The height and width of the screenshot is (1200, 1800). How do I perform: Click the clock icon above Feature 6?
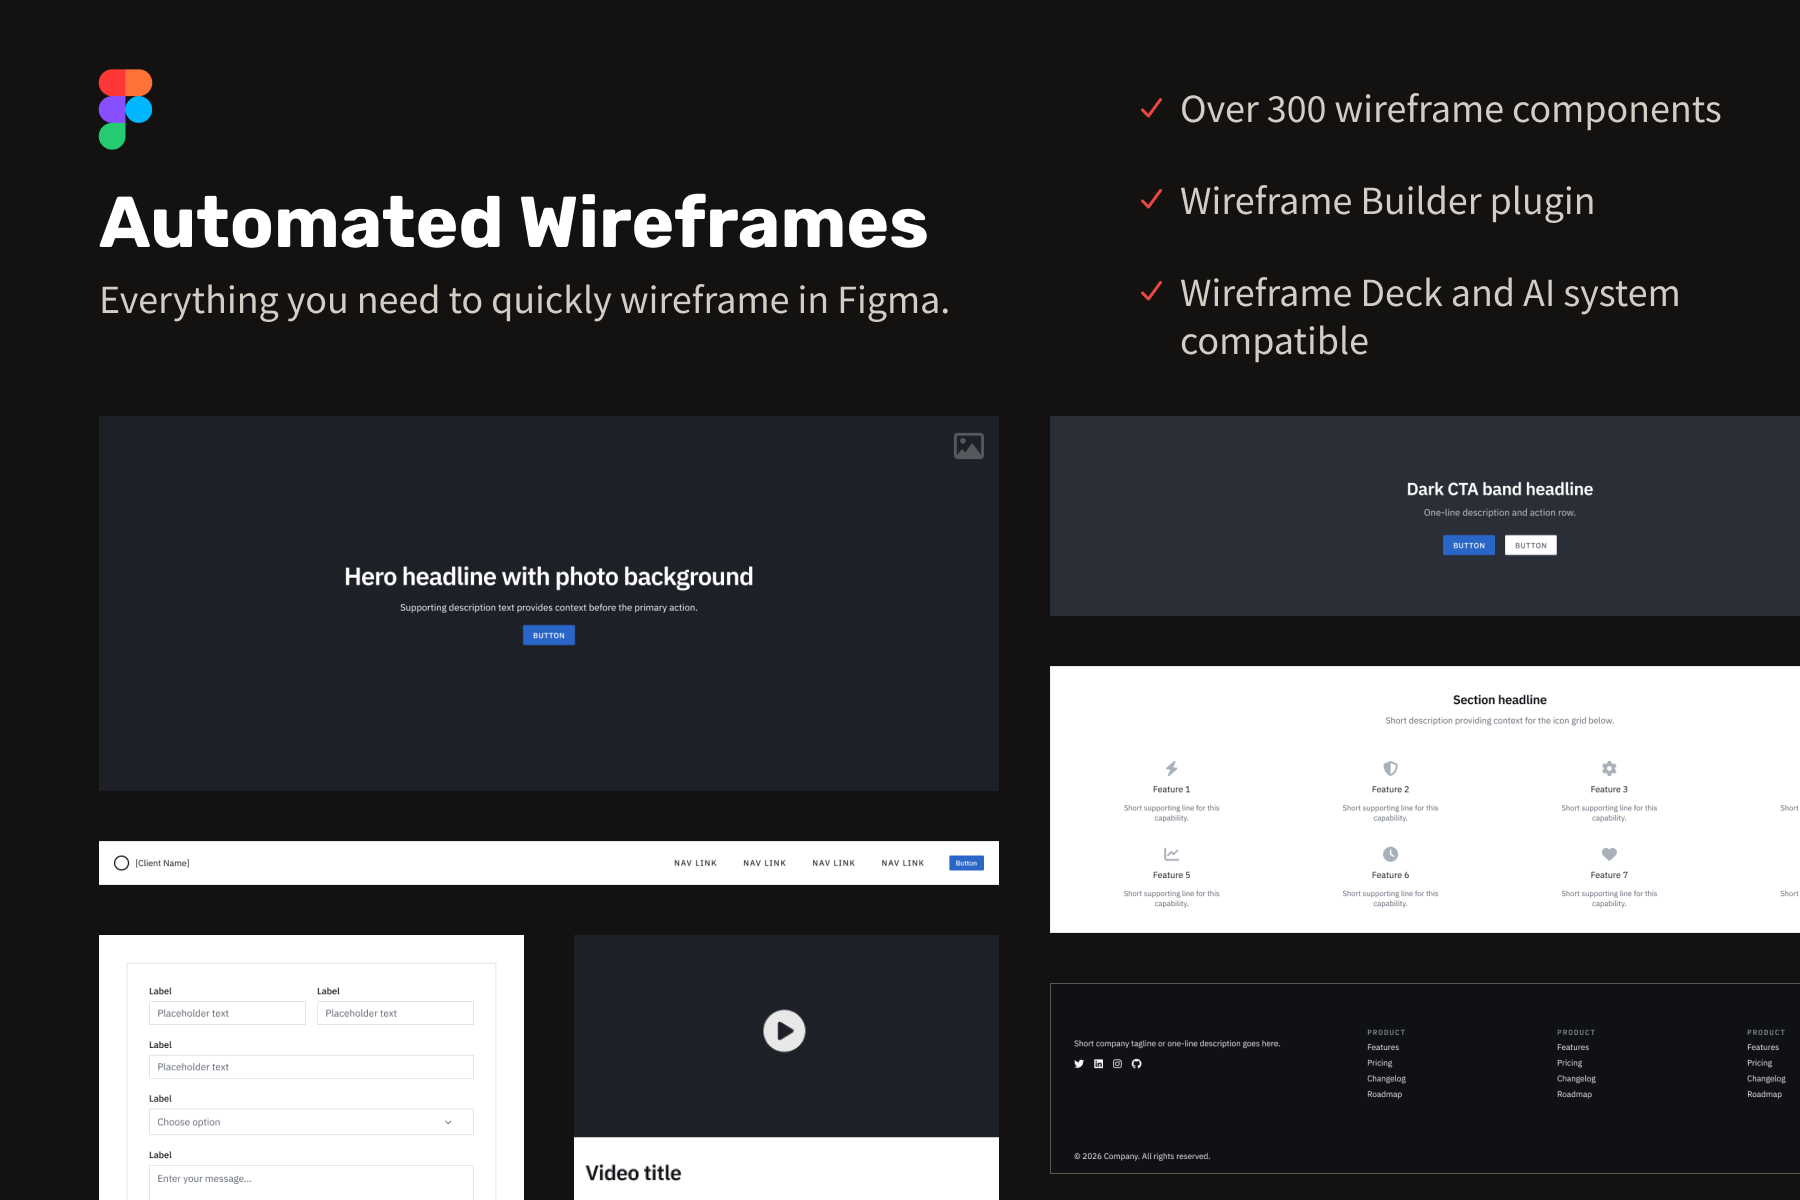click(x=1390, y=854)
